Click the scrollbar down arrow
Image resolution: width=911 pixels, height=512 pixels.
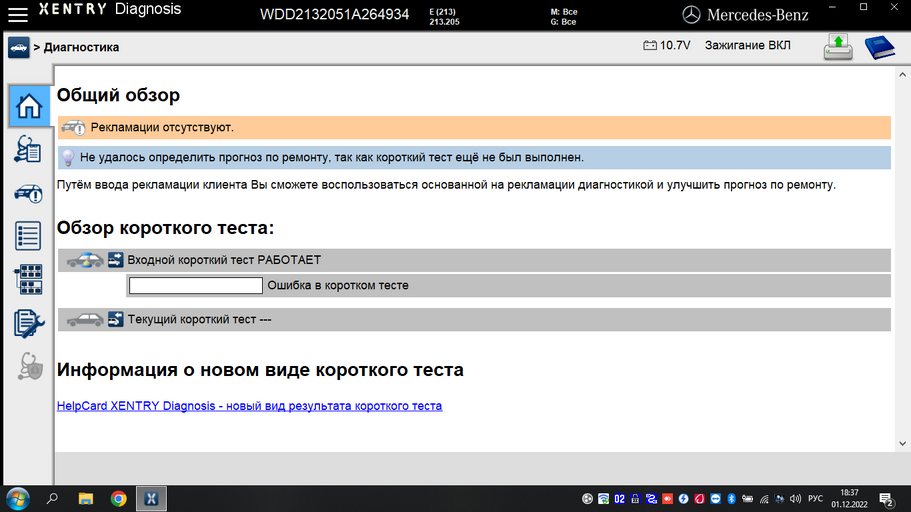(902, 443)
